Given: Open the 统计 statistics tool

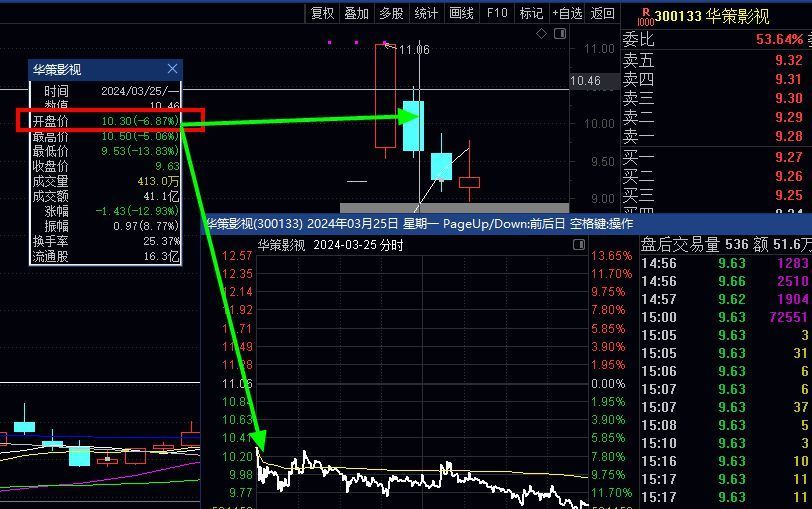Looking at the screenshot, I should coord(426,13).
